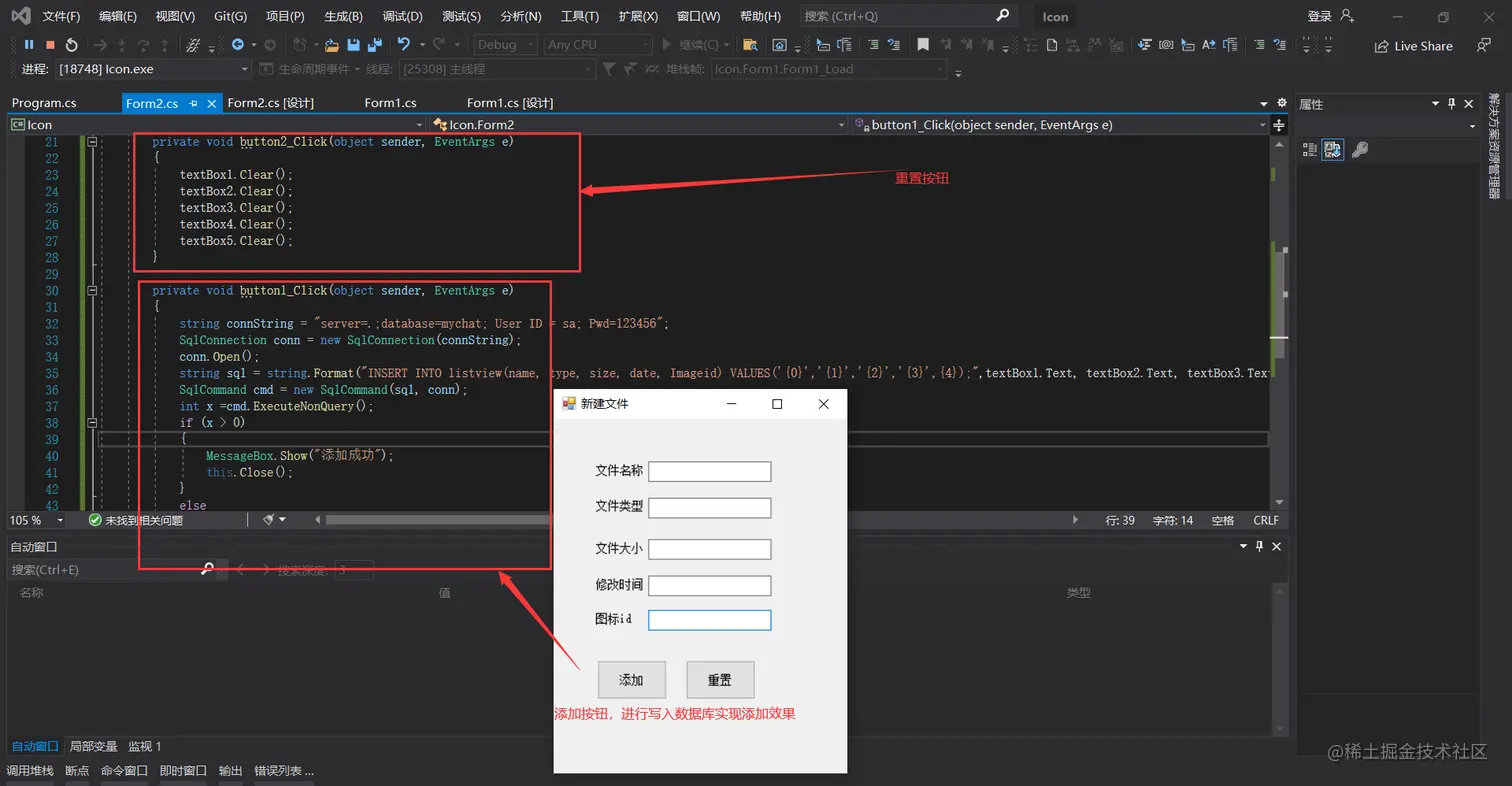Click the 重置 button in the 新建文件 window
Screen dimensions: 1512x786
pos(720,680)
